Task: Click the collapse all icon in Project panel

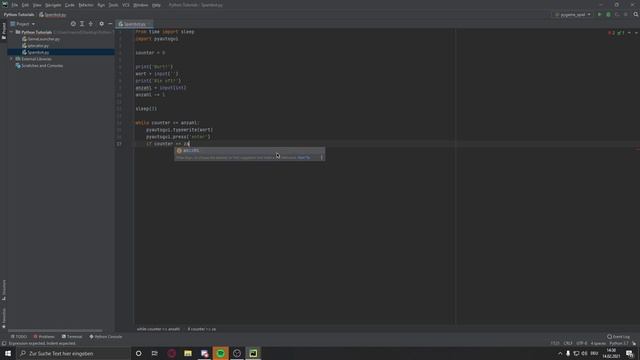Action: pyautogui.click(x=90, y=24)
